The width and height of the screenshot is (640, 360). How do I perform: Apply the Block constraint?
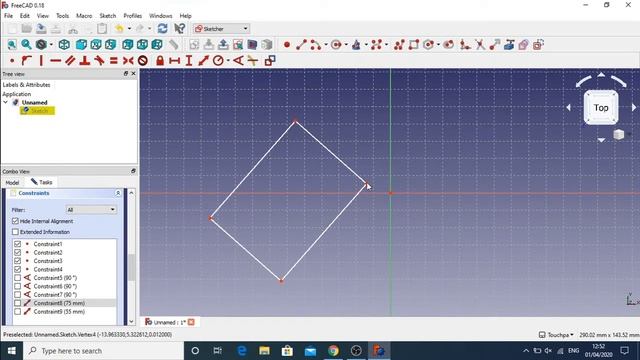click(x=142, y=61)
